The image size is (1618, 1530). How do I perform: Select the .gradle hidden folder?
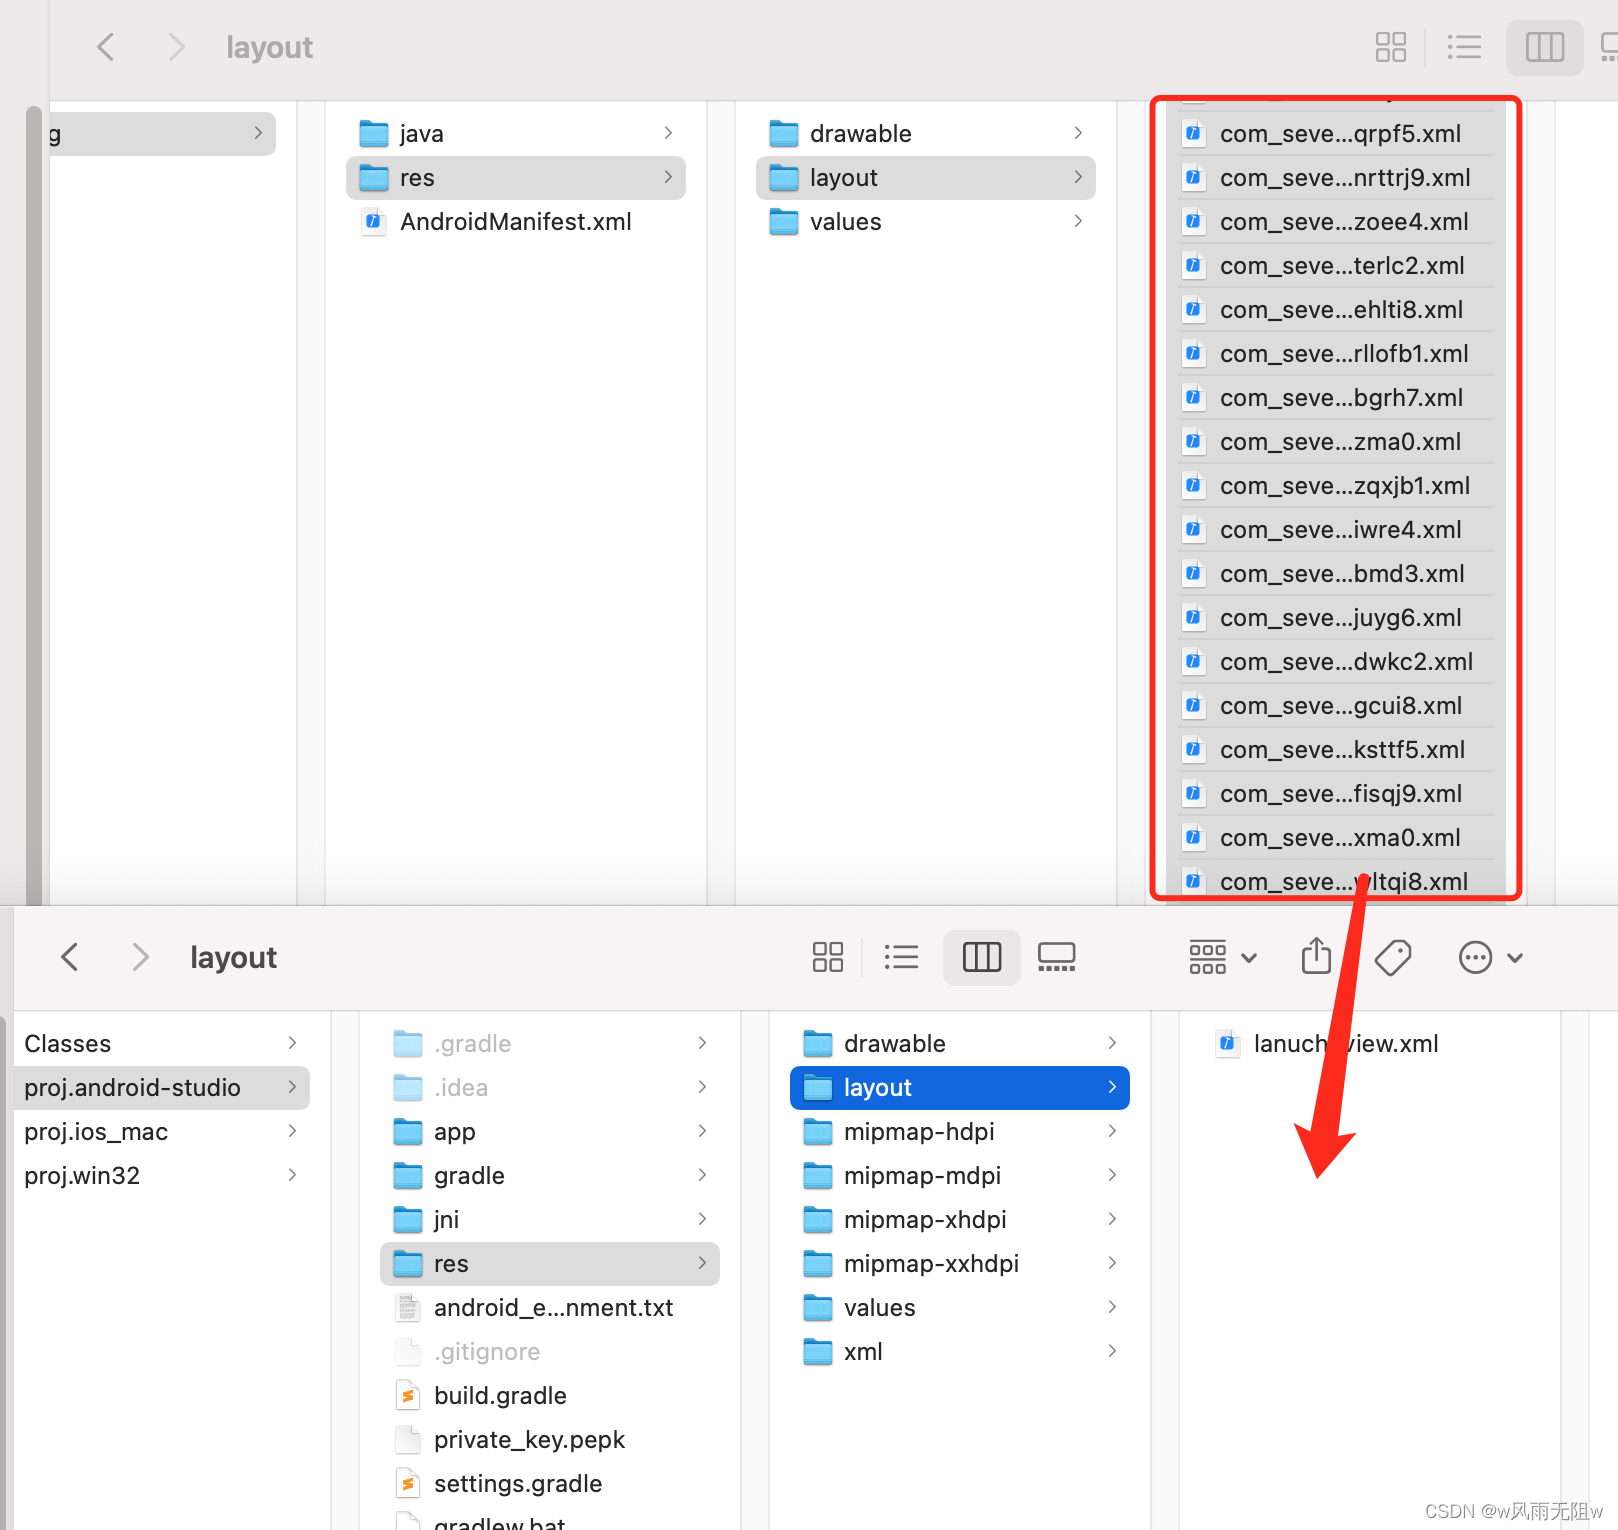[x=550, y=1043]
